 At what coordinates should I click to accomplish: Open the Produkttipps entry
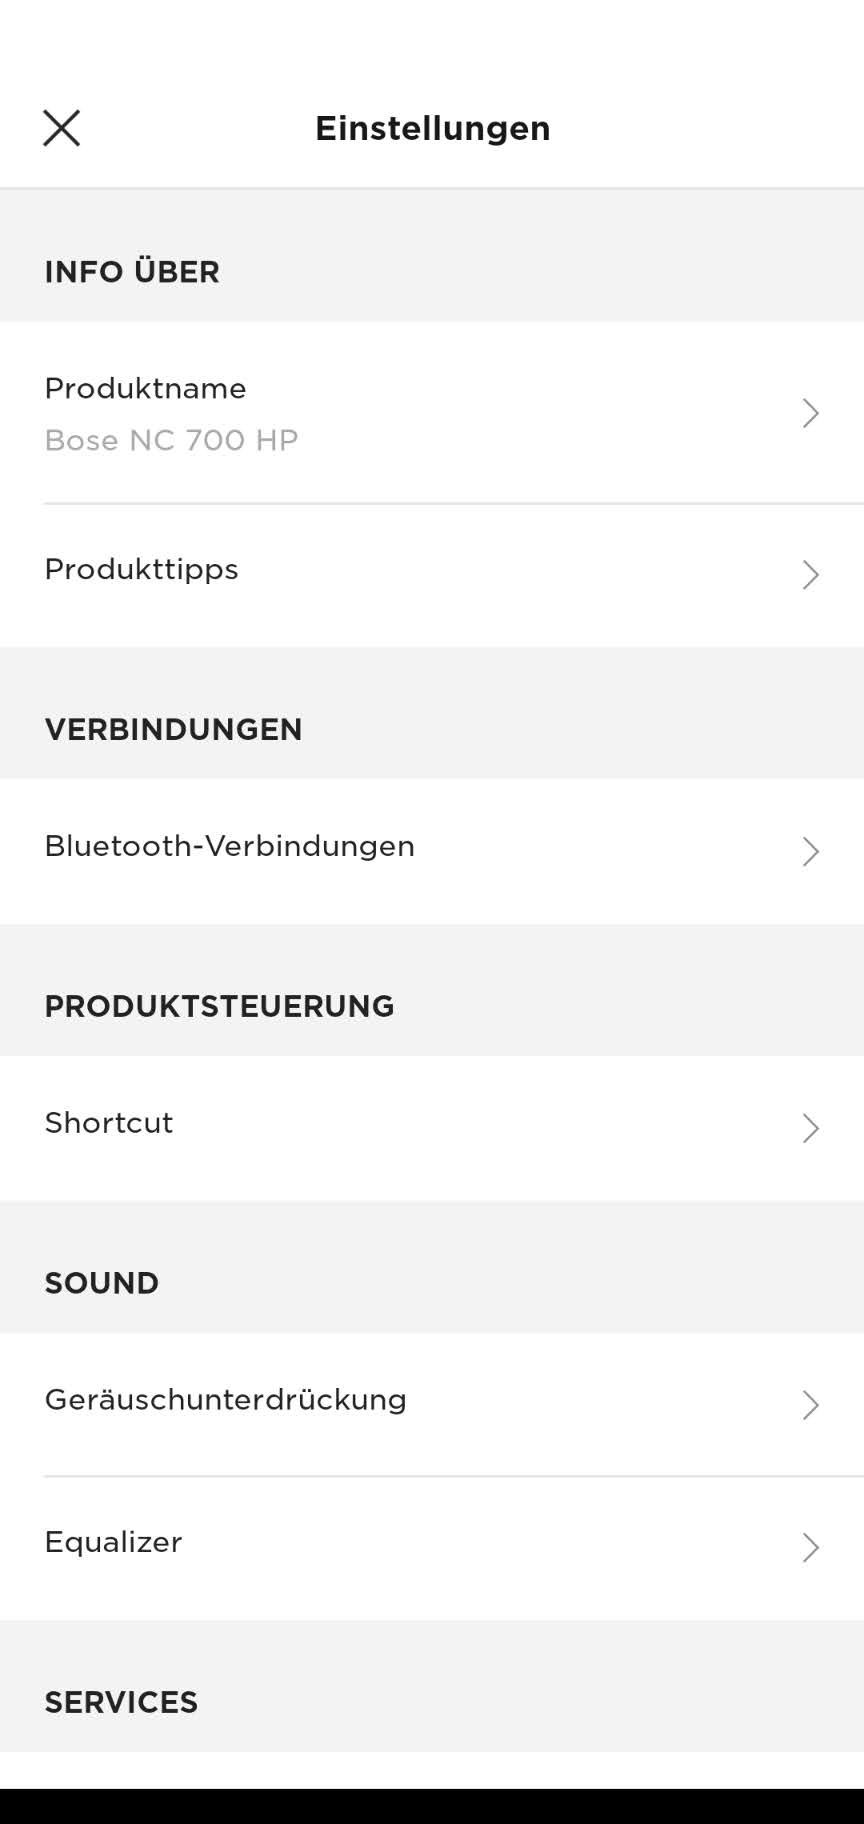(x=141, y=569)
